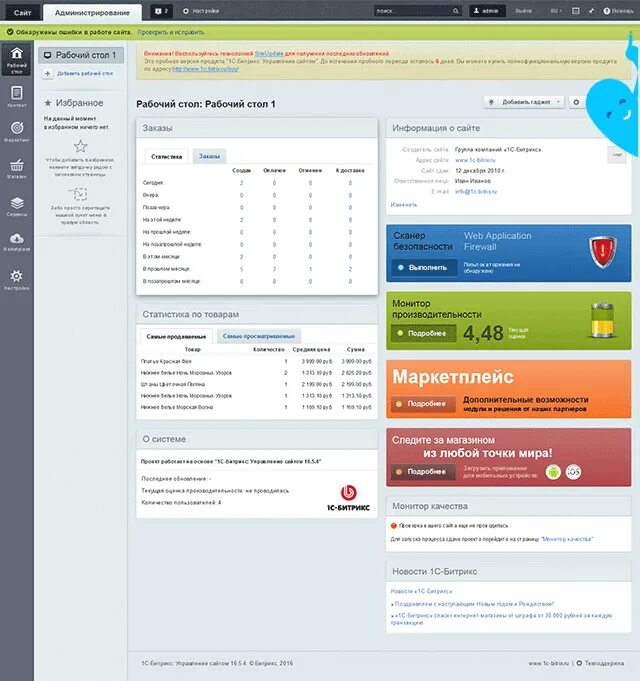Image resolution: width=640 pixels, height=681 pixels.
Task: Open the www.1c-bitrix.ru site address link
Action: 475,160
